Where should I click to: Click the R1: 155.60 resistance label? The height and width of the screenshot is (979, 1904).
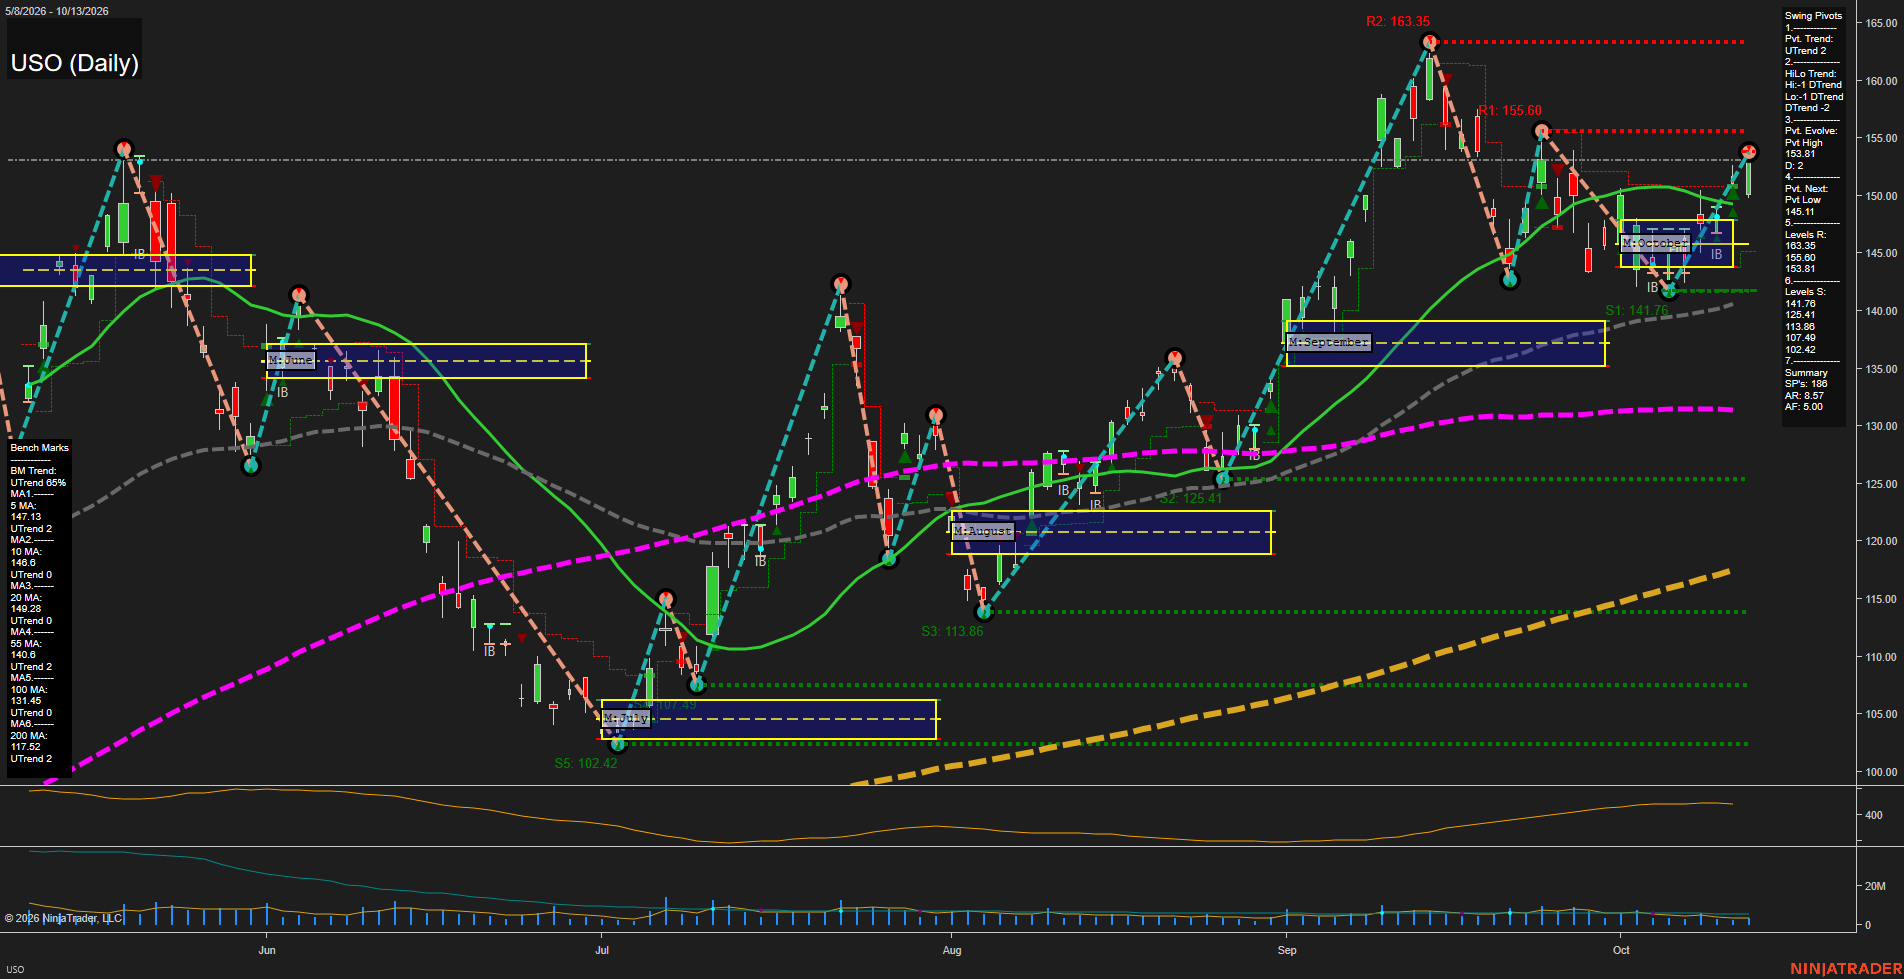1510,111
